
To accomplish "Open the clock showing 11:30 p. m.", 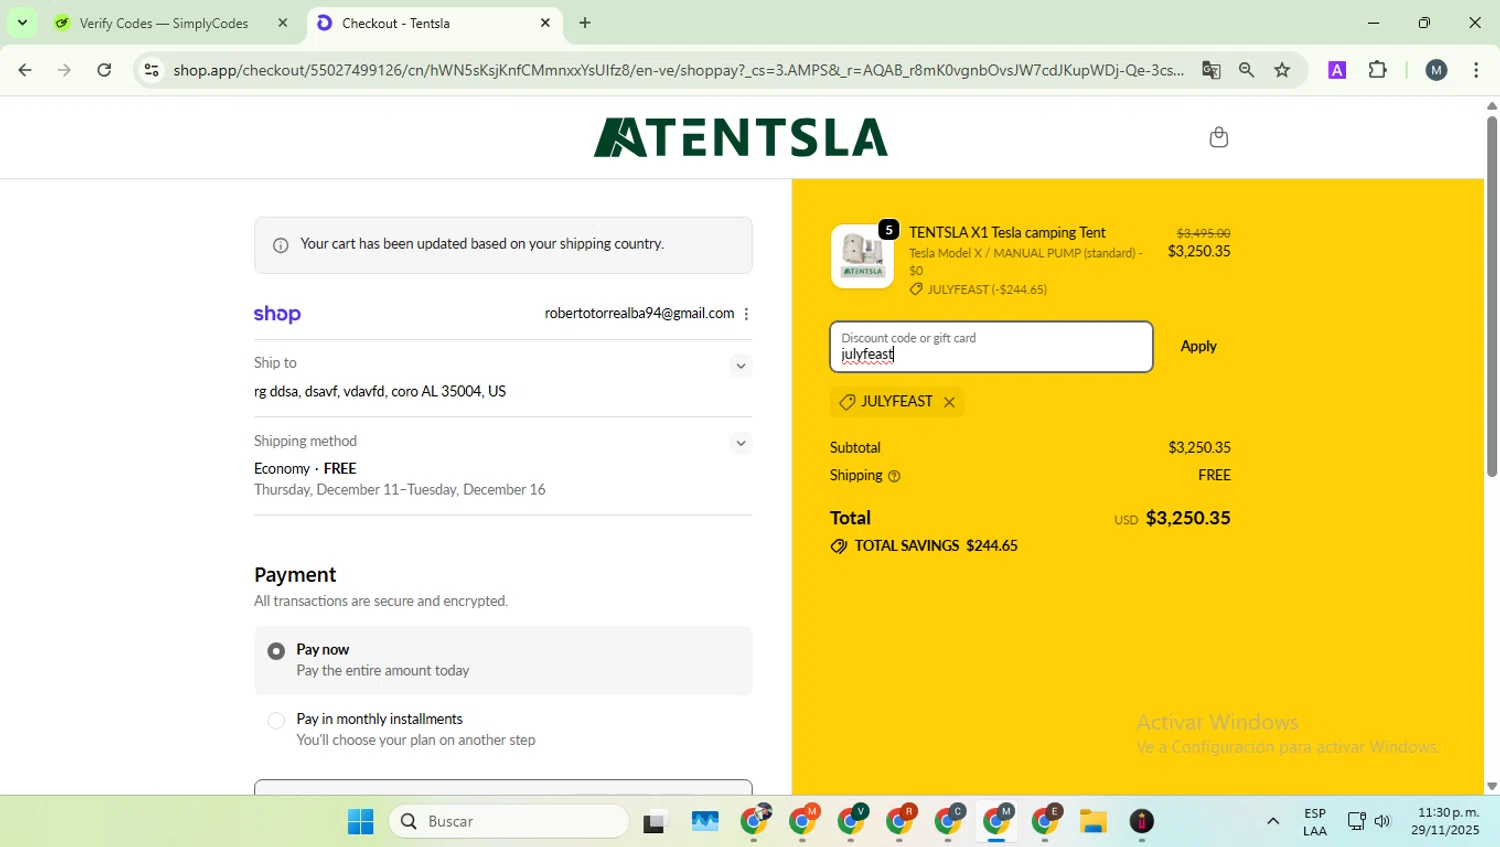I will point(1447,822).
